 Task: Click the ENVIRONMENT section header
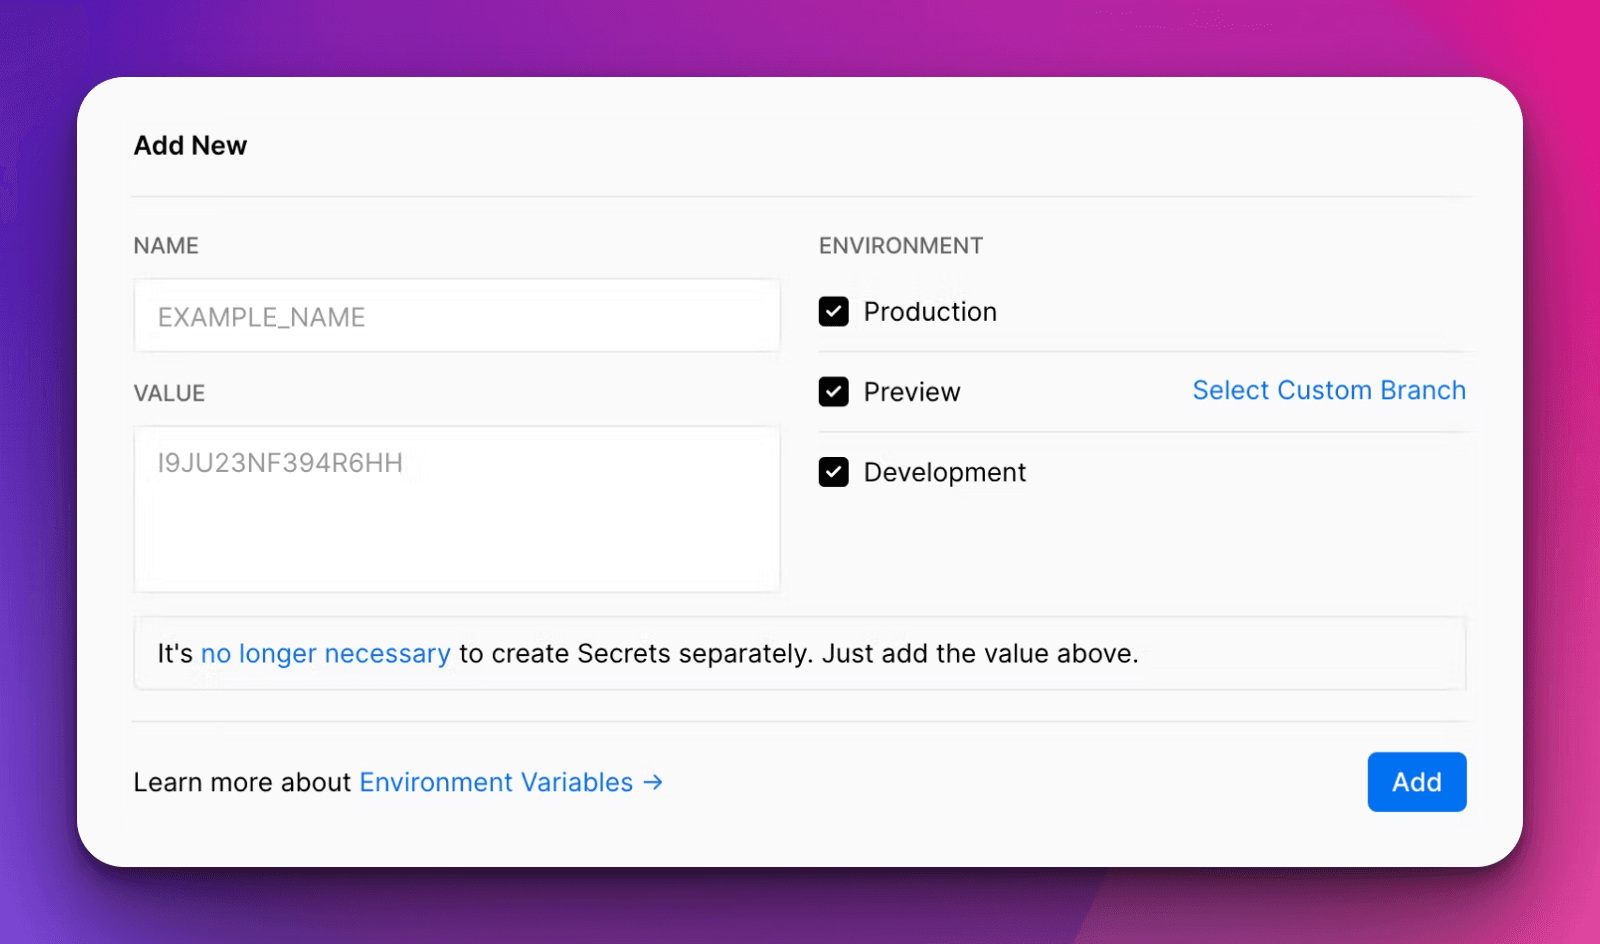coord(900,245)
